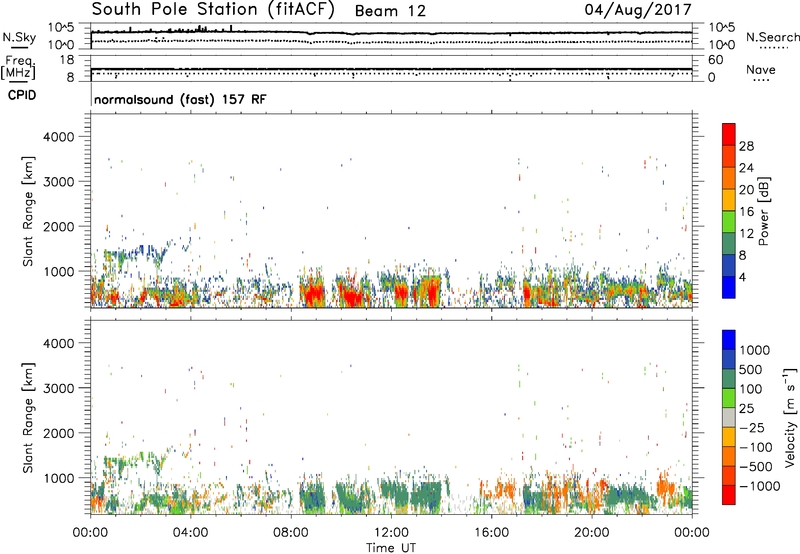Viewport: 800px width, 554px height.
Task: Click the right '10^0' noise axis tick
Action: 722,45
